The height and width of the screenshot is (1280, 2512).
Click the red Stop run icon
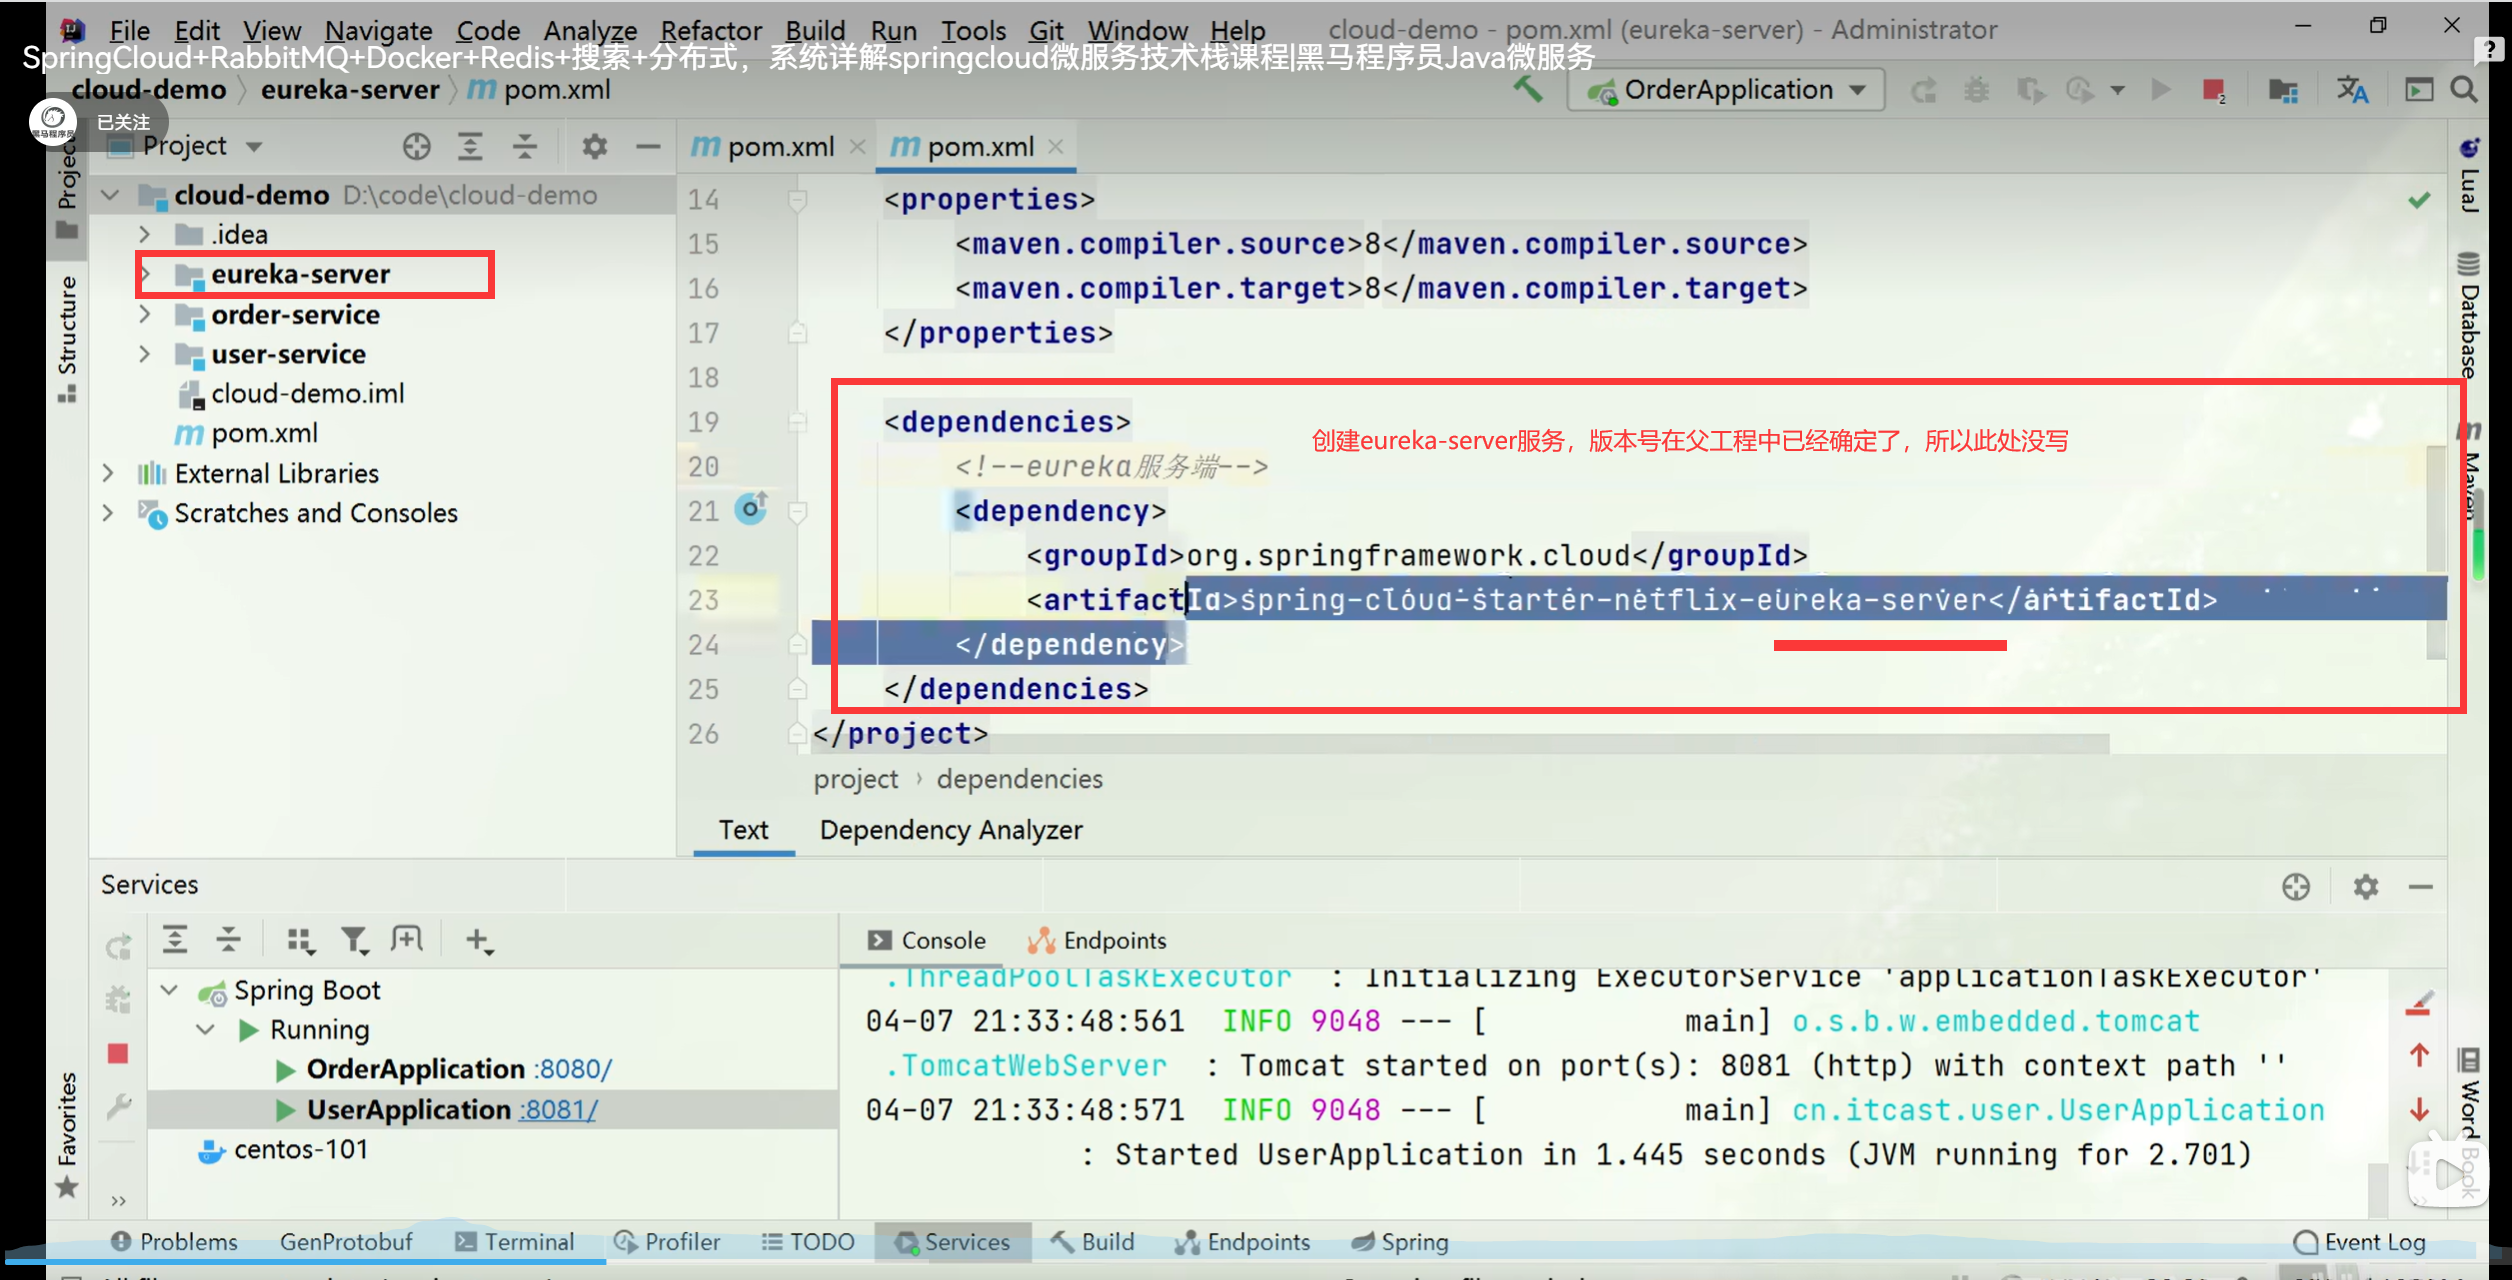point(2212,90)
